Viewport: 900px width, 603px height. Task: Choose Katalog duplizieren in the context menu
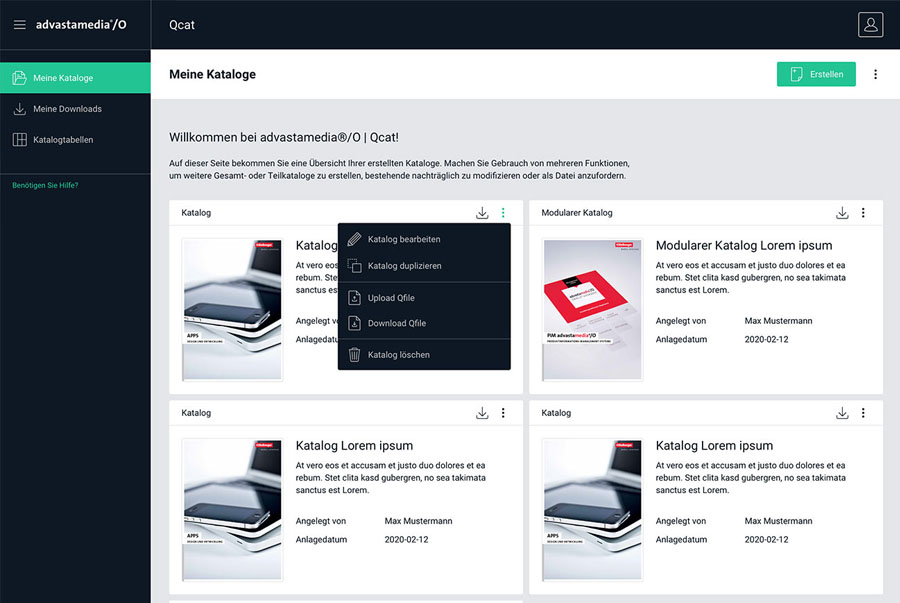[424, 266]
